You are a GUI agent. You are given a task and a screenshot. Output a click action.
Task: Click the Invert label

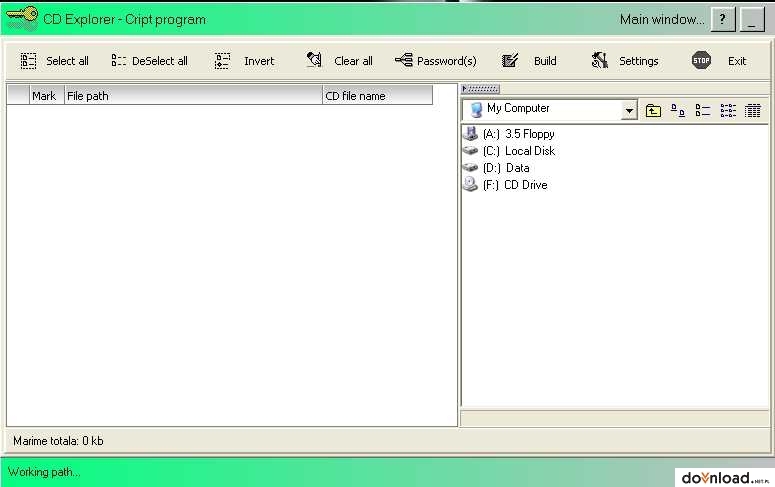coord(259,61)
